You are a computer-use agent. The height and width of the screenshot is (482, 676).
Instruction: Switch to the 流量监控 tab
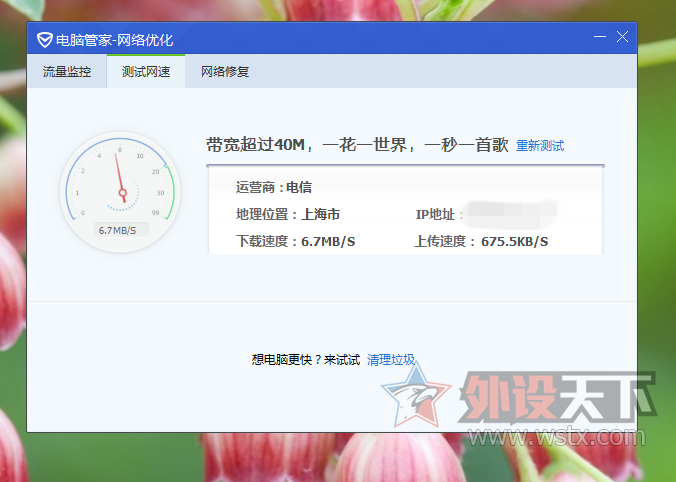coord(67,72)
